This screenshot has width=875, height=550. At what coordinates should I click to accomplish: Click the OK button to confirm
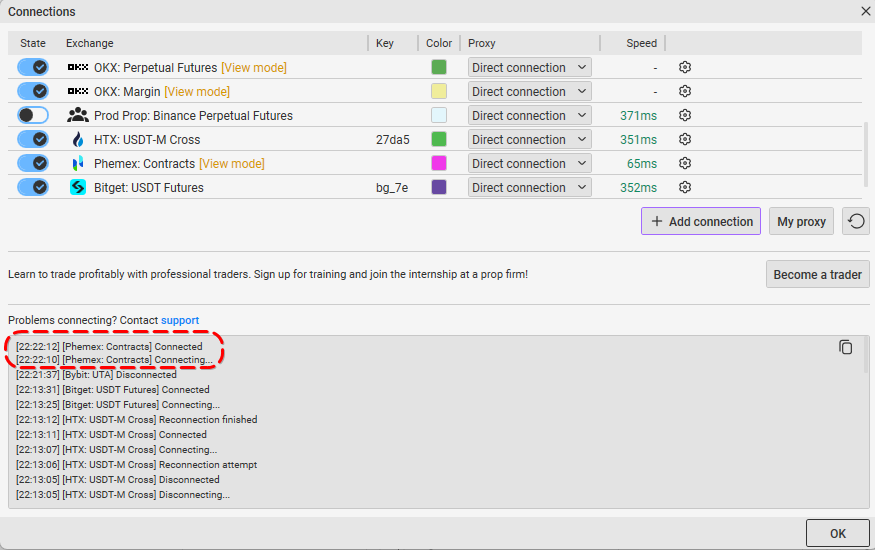pyautogui.click(x=837, y=533)
